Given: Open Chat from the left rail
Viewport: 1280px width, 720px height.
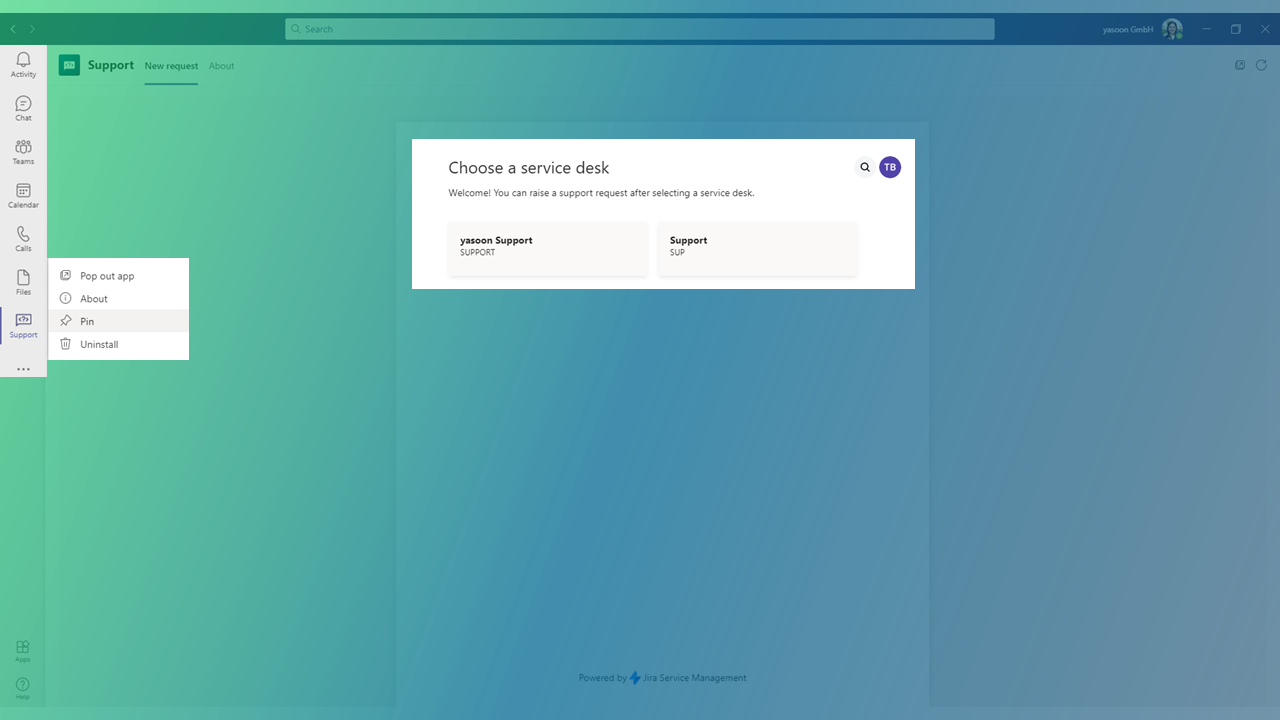Looking at the screenshot, I should pyautogui.click(x=23, y=109).
